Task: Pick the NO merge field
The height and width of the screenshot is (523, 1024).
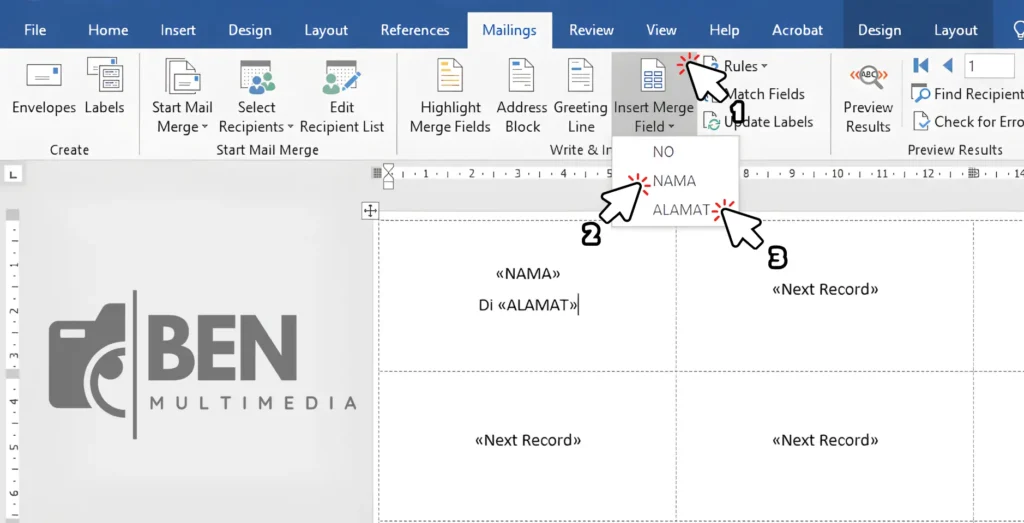Action: coord(663,152)
